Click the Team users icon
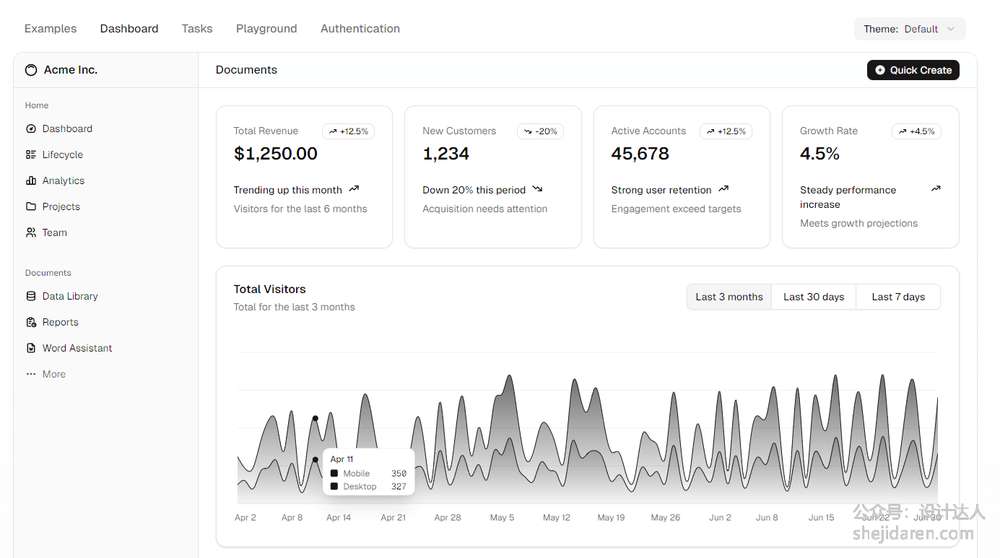This screenshot has width=1000, height=558. [x=31, y=233]
